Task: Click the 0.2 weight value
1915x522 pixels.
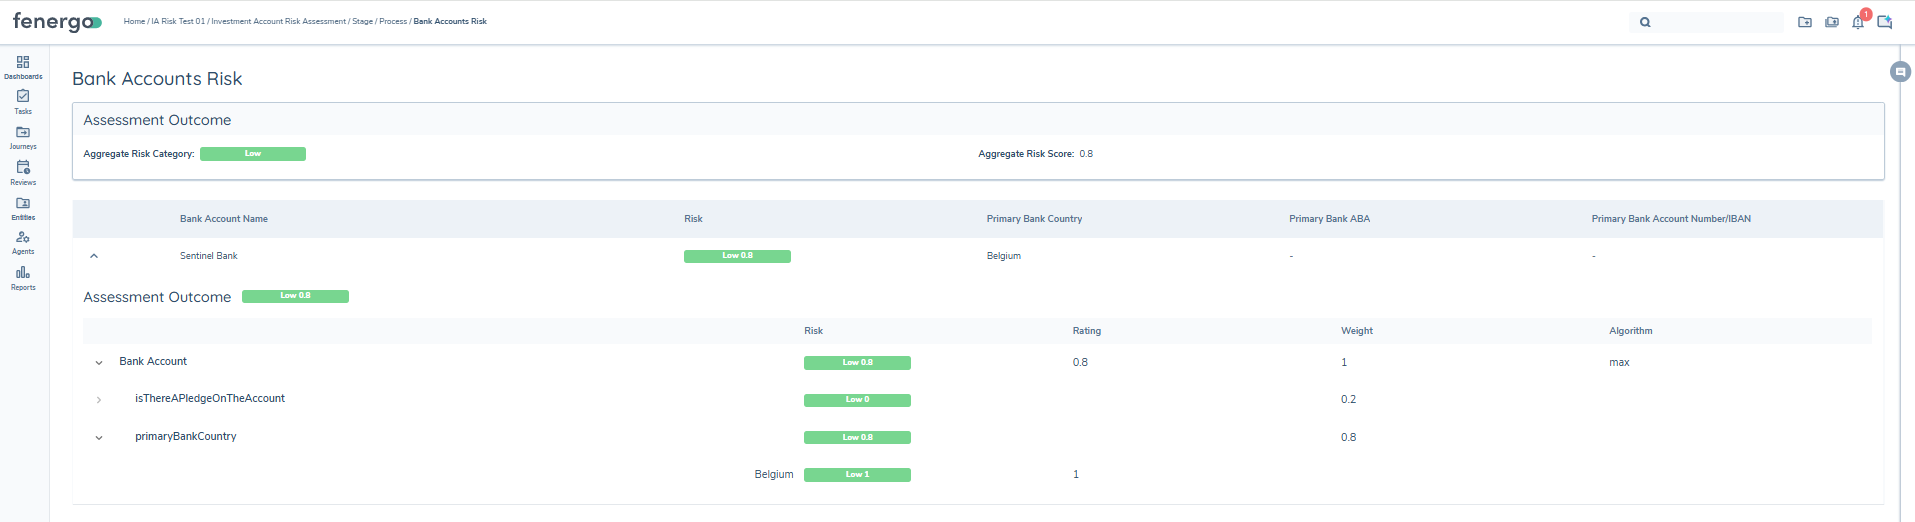Action: 1349,400
